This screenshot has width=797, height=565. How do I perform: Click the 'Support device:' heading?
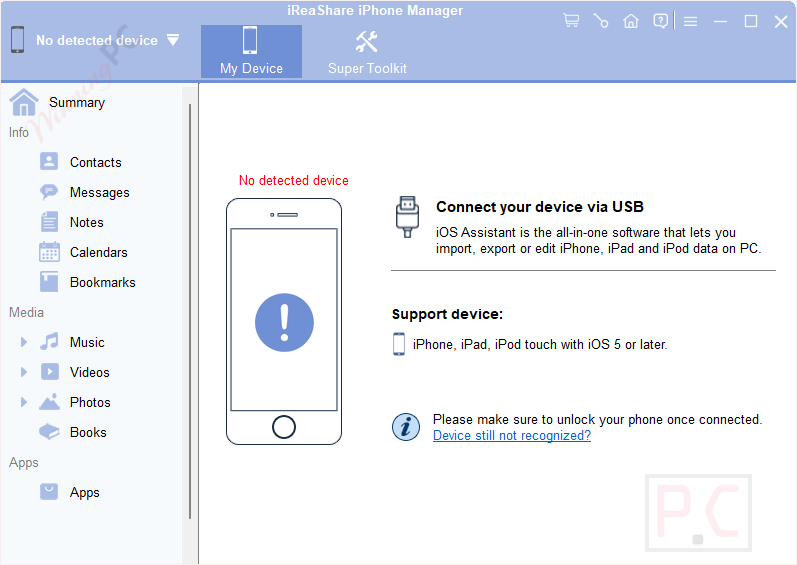coord(447,315)
